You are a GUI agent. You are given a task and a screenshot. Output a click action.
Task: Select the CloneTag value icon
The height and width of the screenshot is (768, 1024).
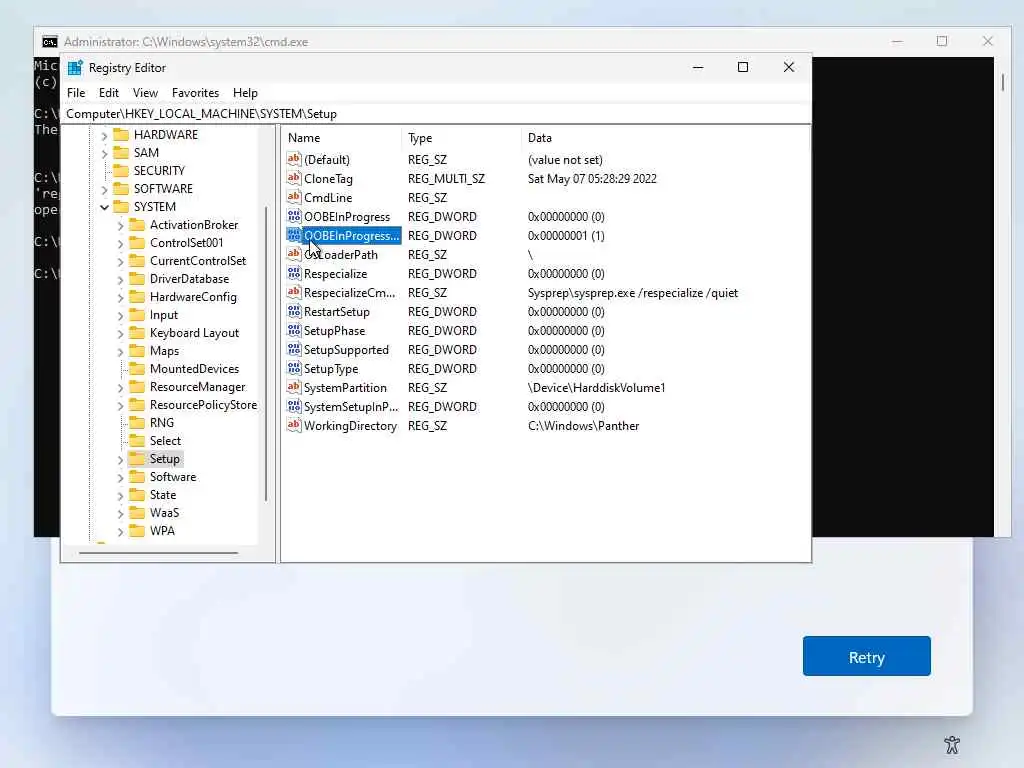point(294,178)
